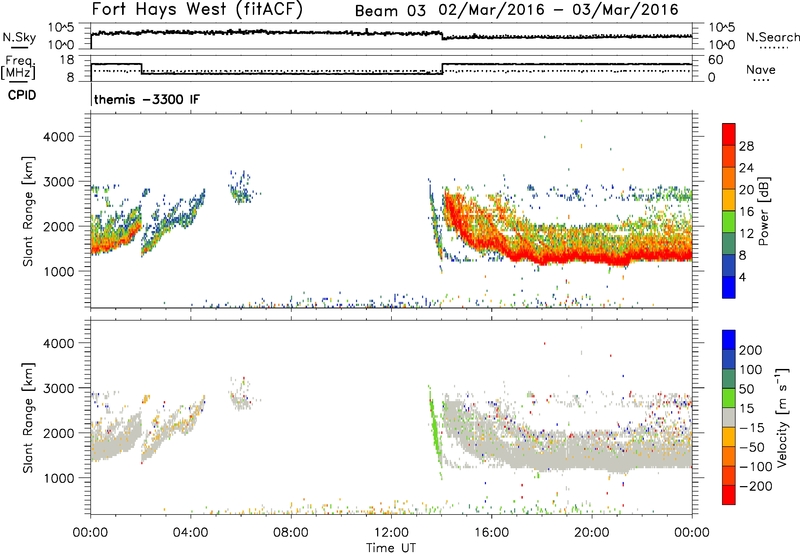Select the "24" tick on the Power color bar

pos(746,168)
